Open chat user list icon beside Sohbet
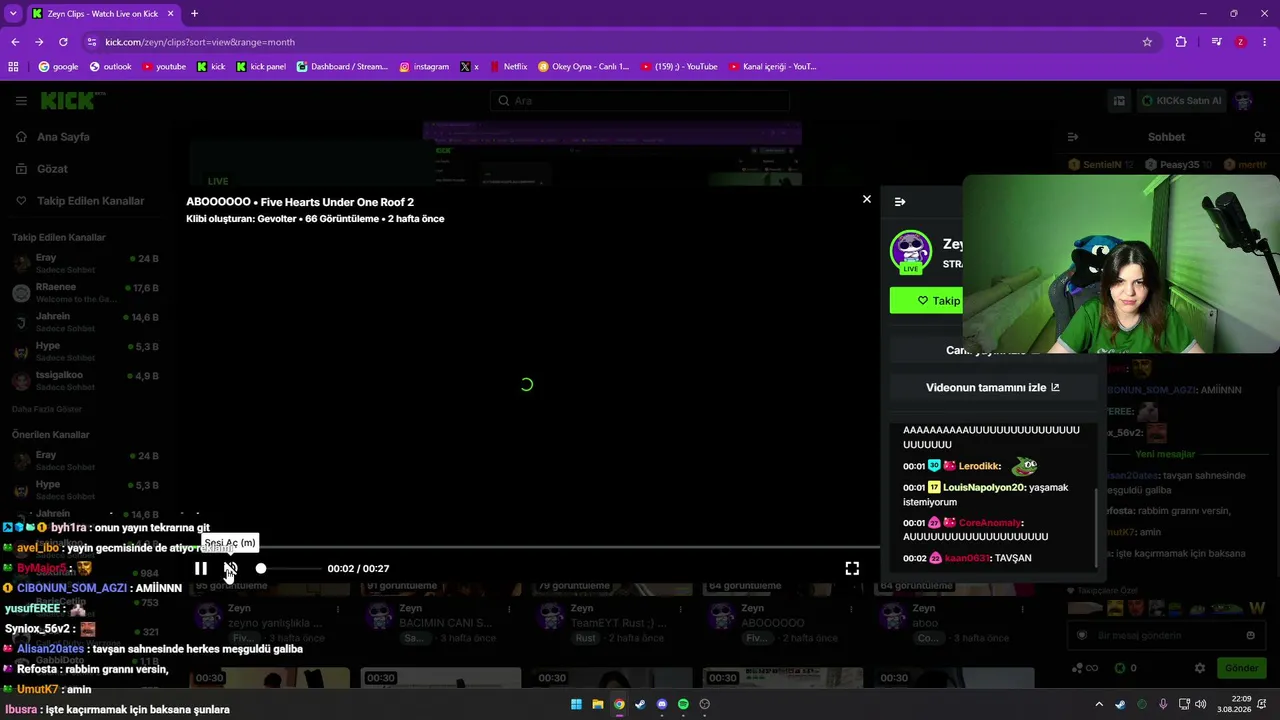1280x720 pixels. pos(1260,137)
